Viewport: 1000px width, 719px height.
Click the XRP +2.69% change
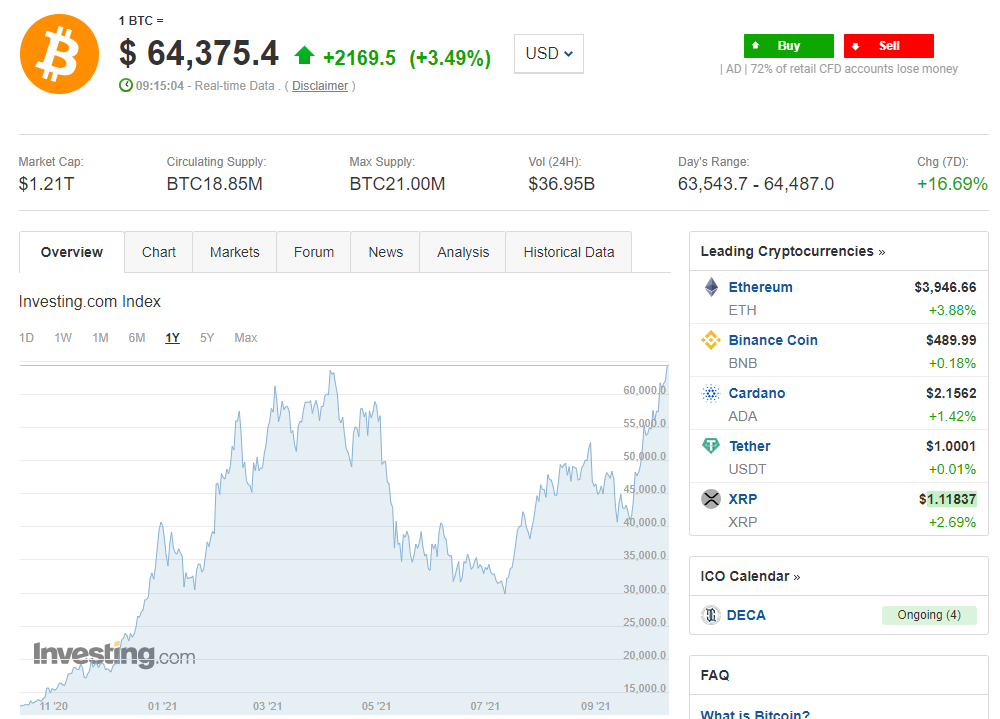coord(952,522)
